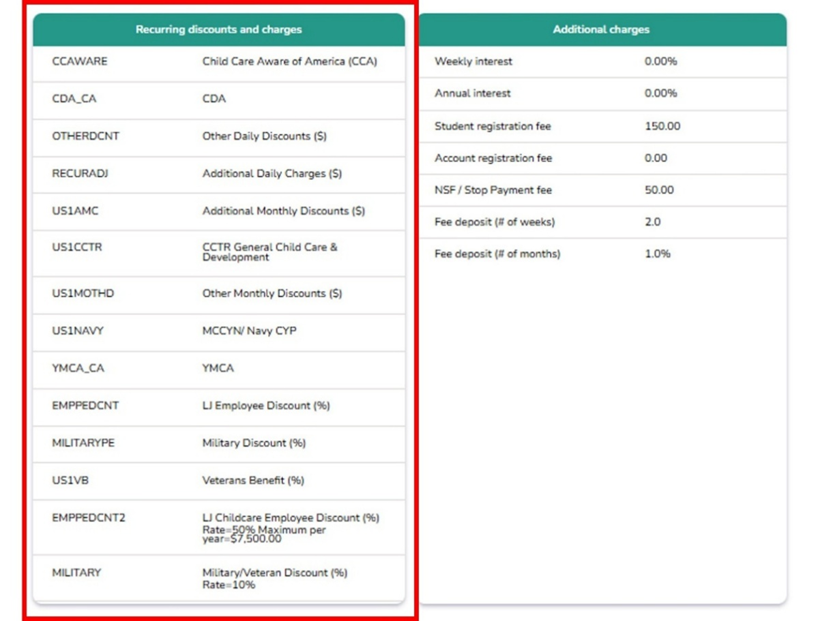Select the OTHERDCNT code

[86, 137]
